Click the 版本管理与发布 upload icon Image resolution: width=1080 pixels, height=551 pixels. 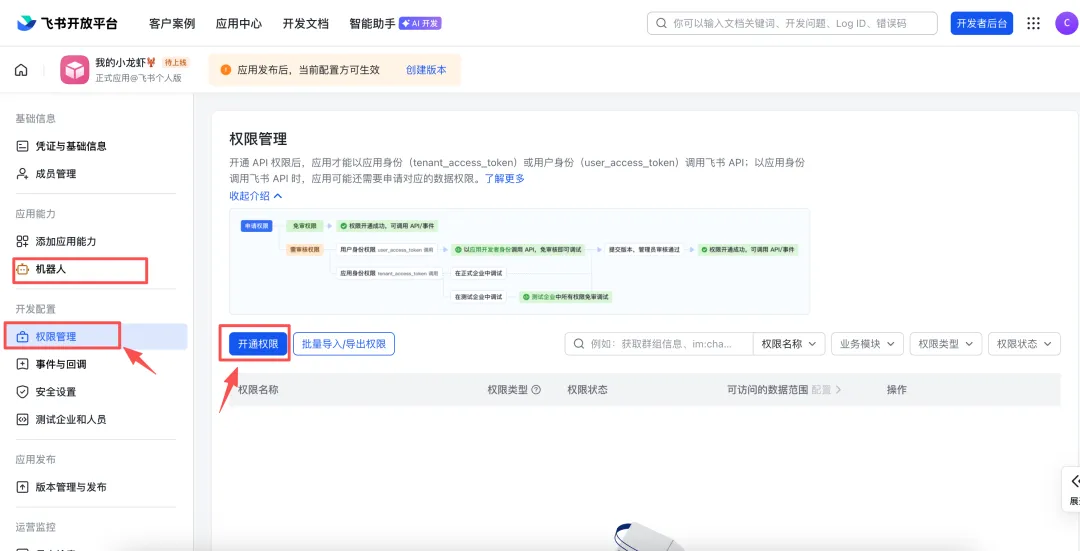pos(22,487)
